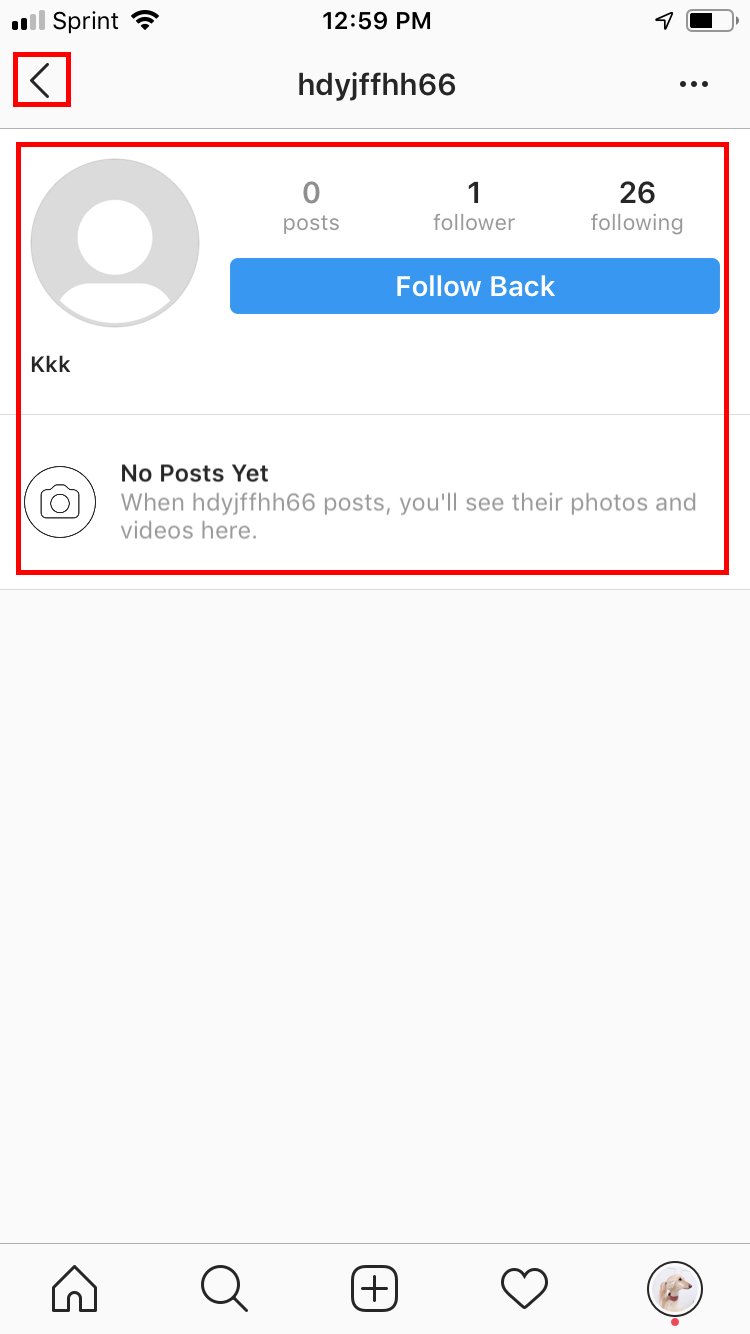This screenshot has height=1334, width=750.
Task: Open Activity via the heart icon
Action: point(524,1288)
